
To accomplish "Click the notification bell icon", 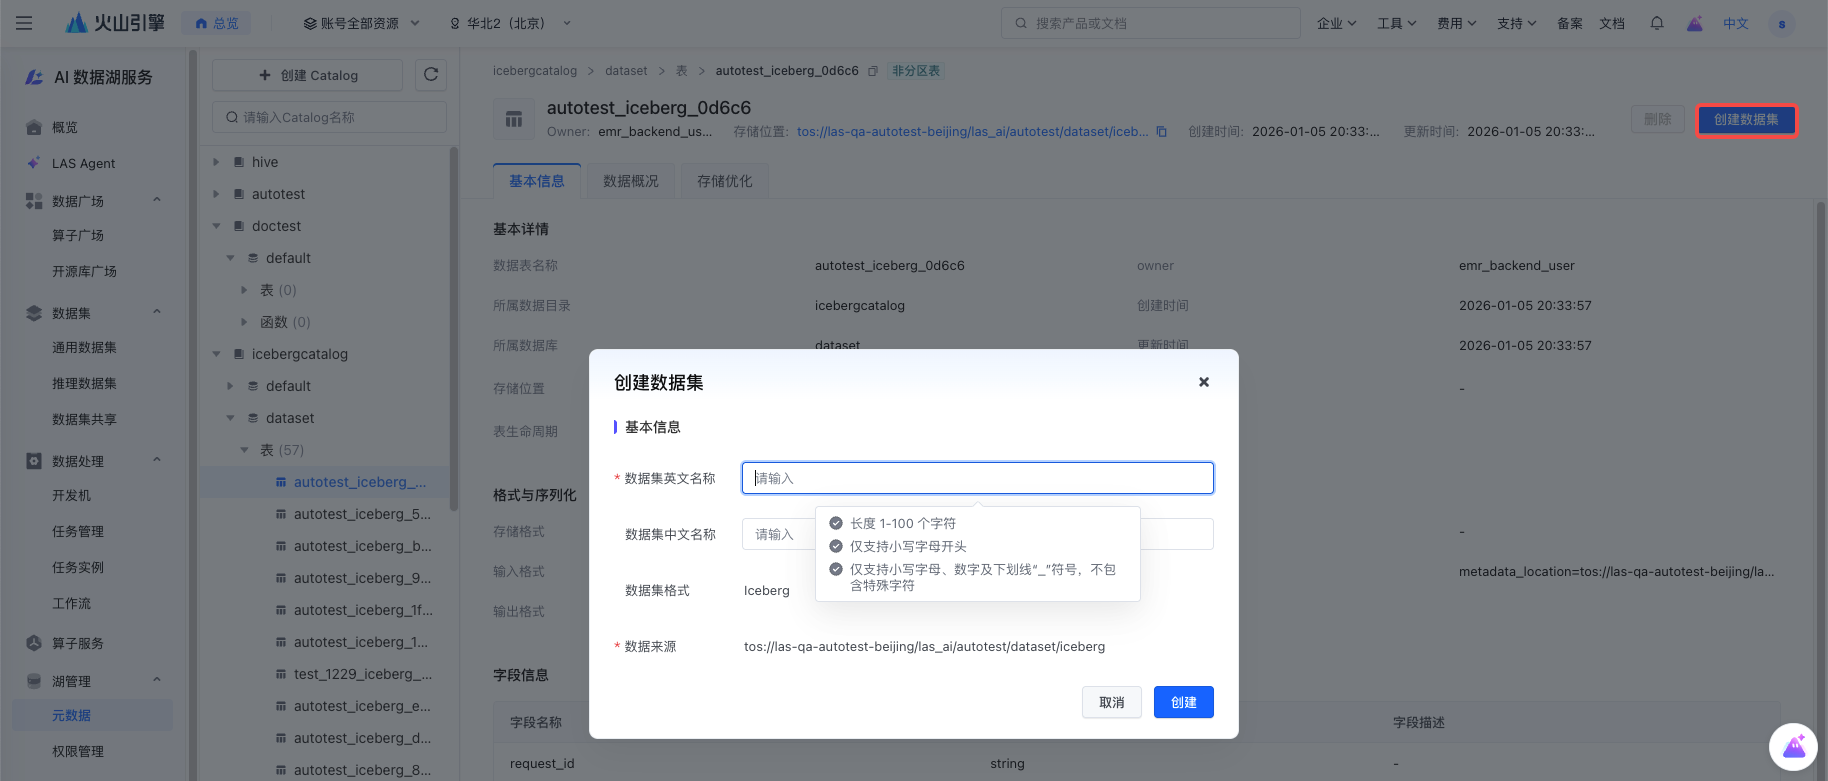I will pyautogui.click(x=1657, y=23).
